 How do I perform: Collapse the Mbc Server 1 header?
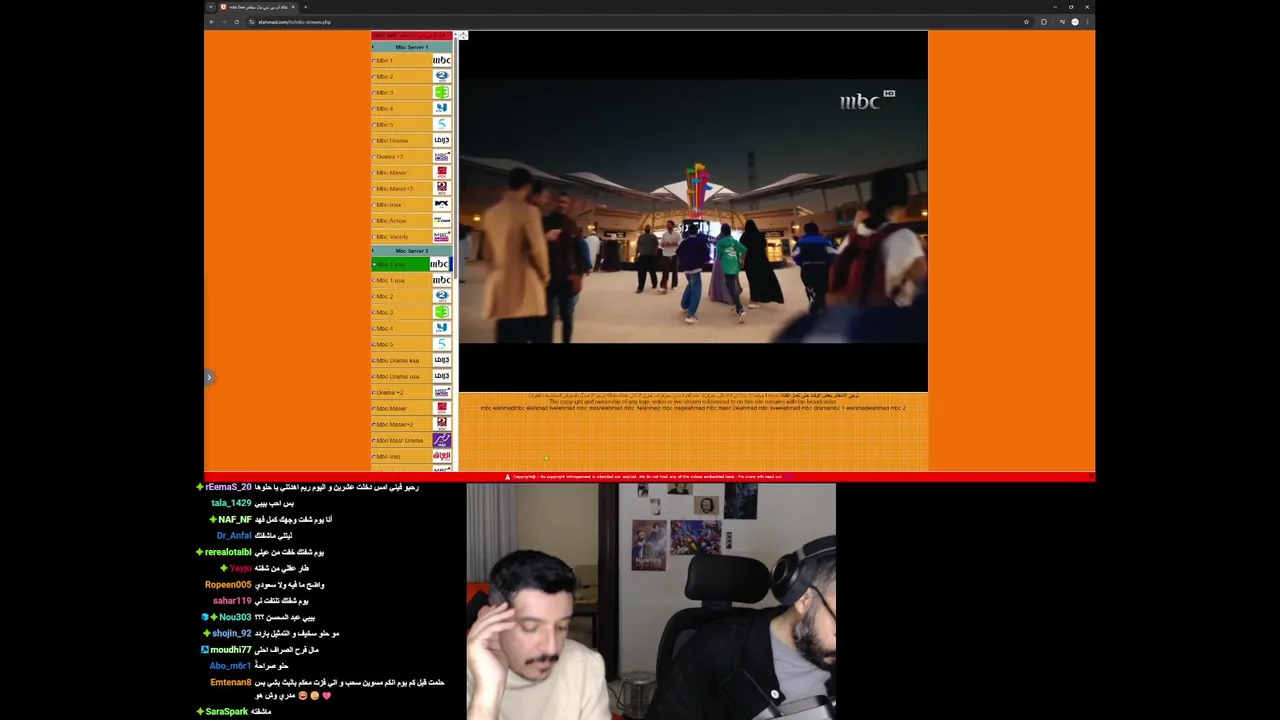pos(412,47)
